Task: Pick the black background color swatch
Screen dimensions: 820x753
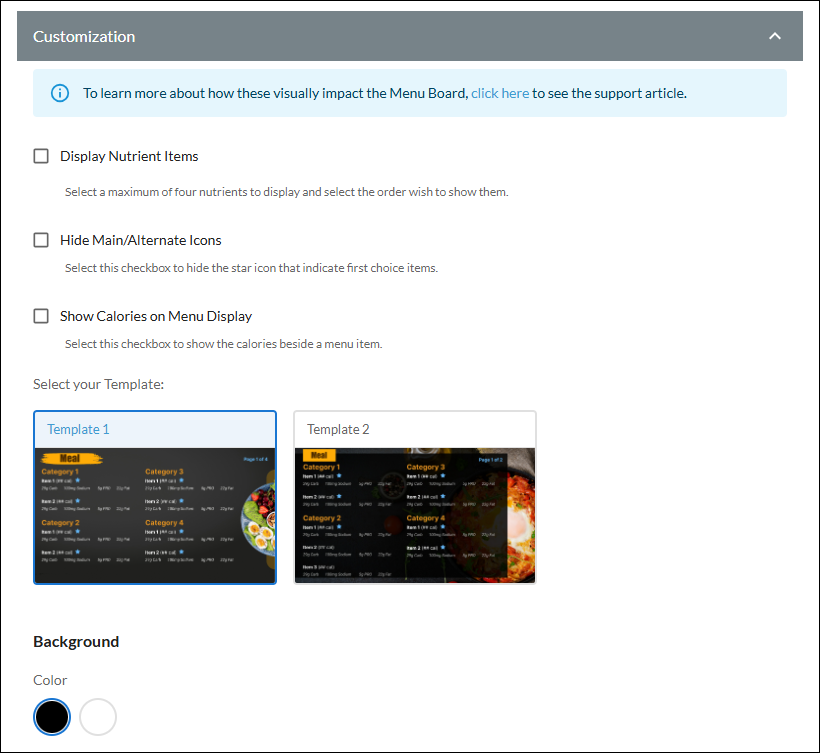Action: point(52,716)
